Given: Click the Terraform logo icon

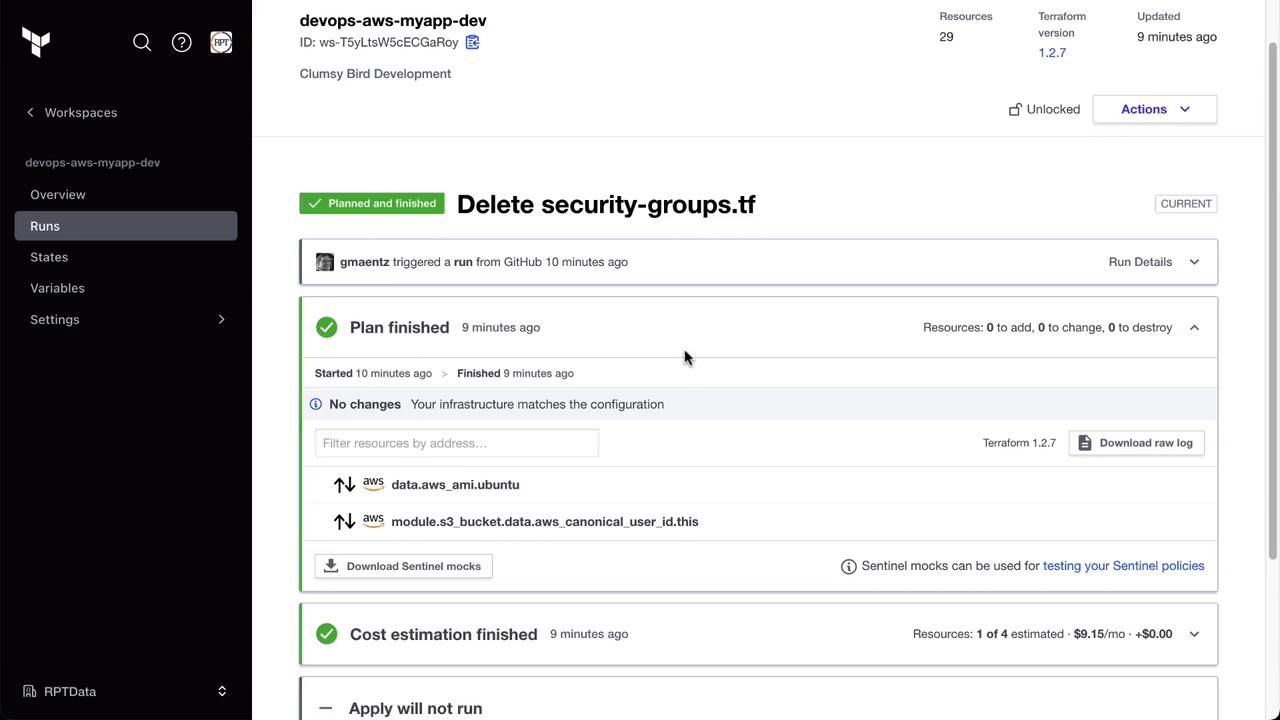Looking at the screenshot, I should (x=36, y=42).
